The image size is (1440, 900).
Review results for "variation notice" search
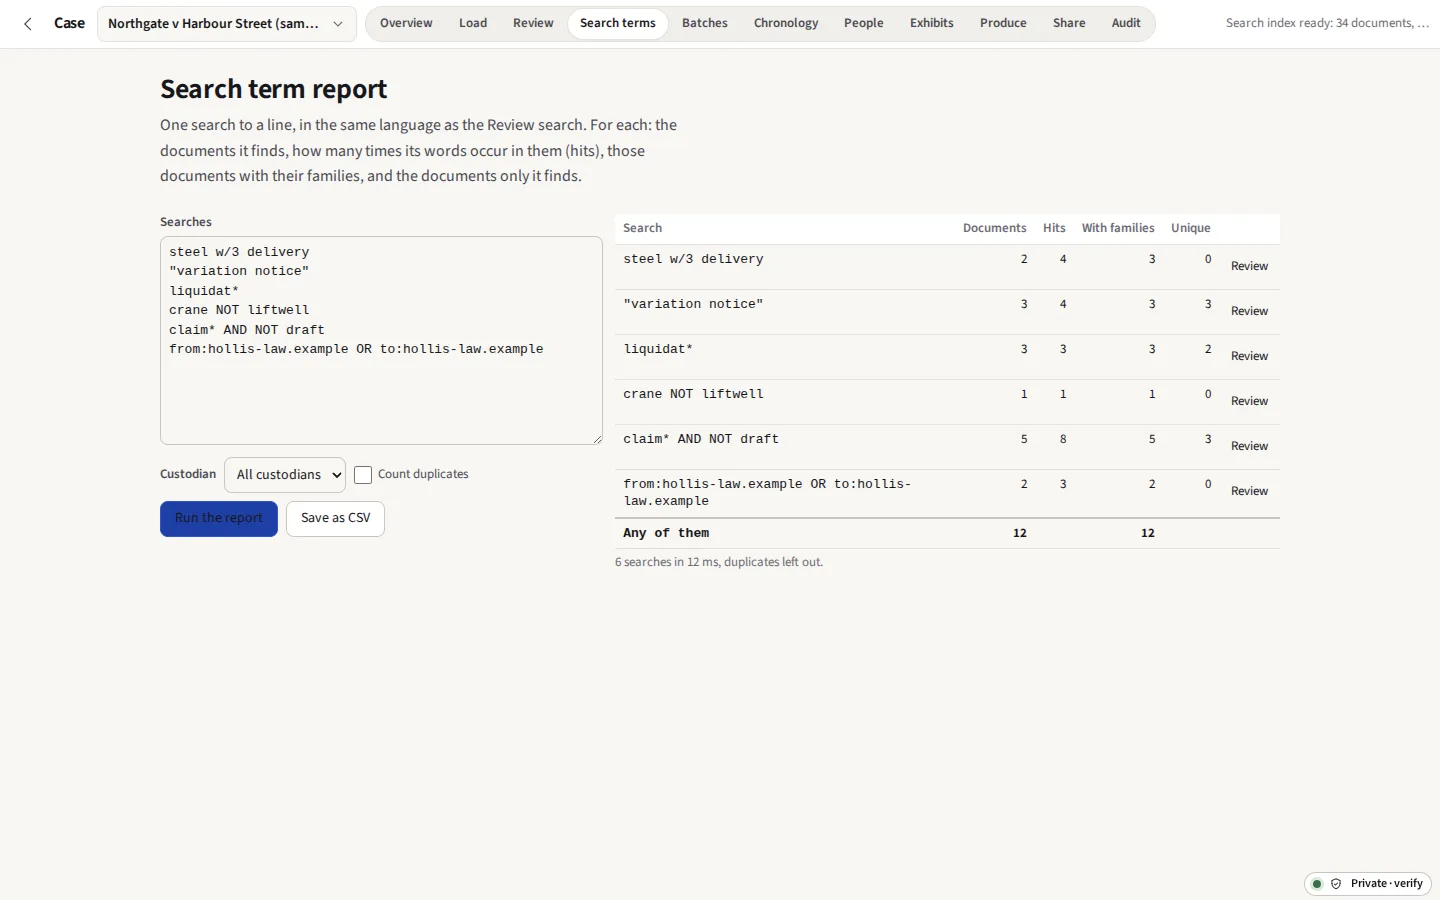pyautogui.click(x=1249, y=311)
